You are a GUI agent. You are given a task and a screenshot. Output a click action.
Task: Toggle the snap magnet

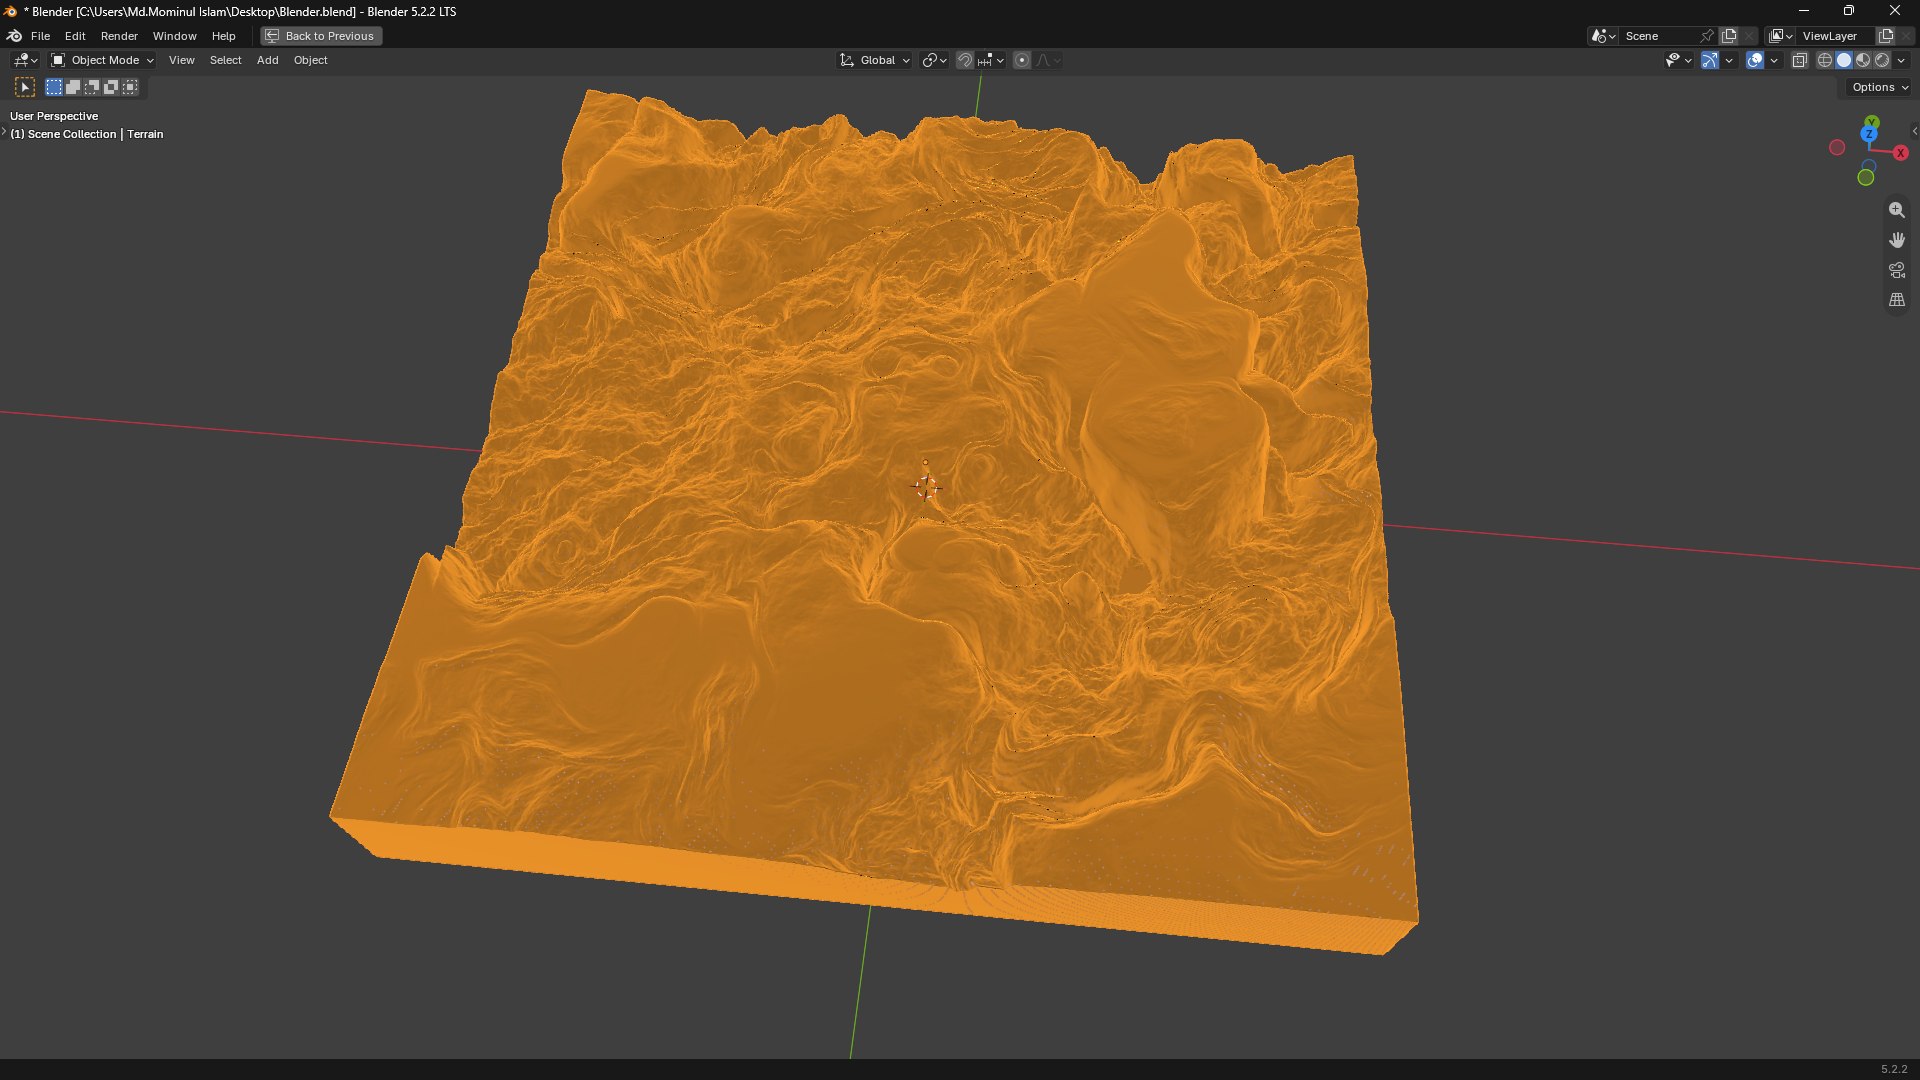tap(964, 60)
